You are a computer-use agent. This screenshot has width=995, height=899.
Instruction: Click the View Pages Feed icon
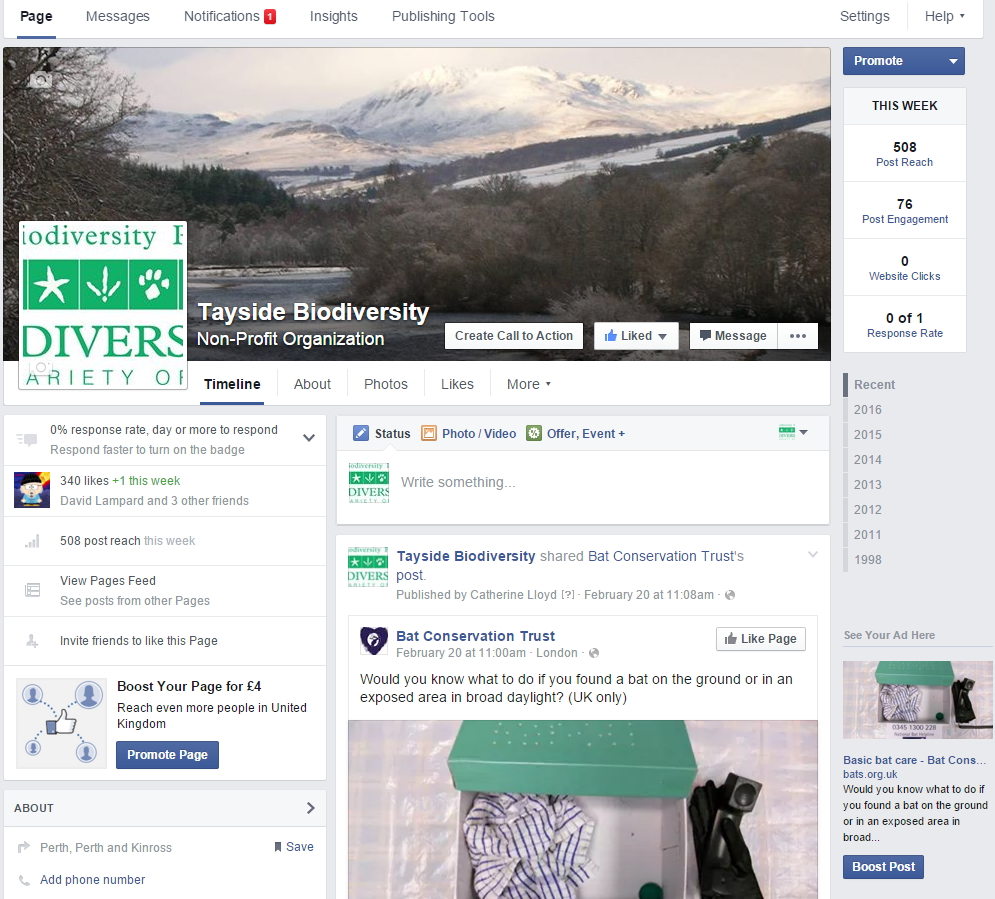click(32, 590)
